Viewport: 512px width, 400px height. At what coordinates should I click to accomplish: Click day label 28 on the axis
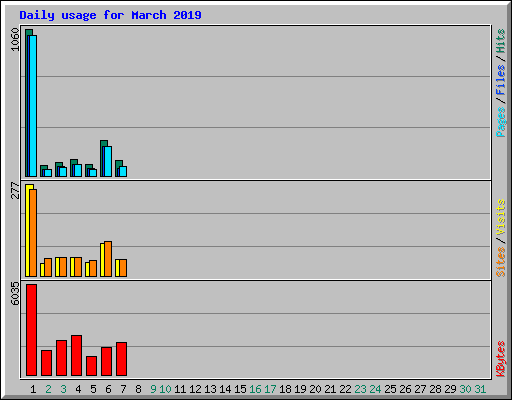[435, 389]
